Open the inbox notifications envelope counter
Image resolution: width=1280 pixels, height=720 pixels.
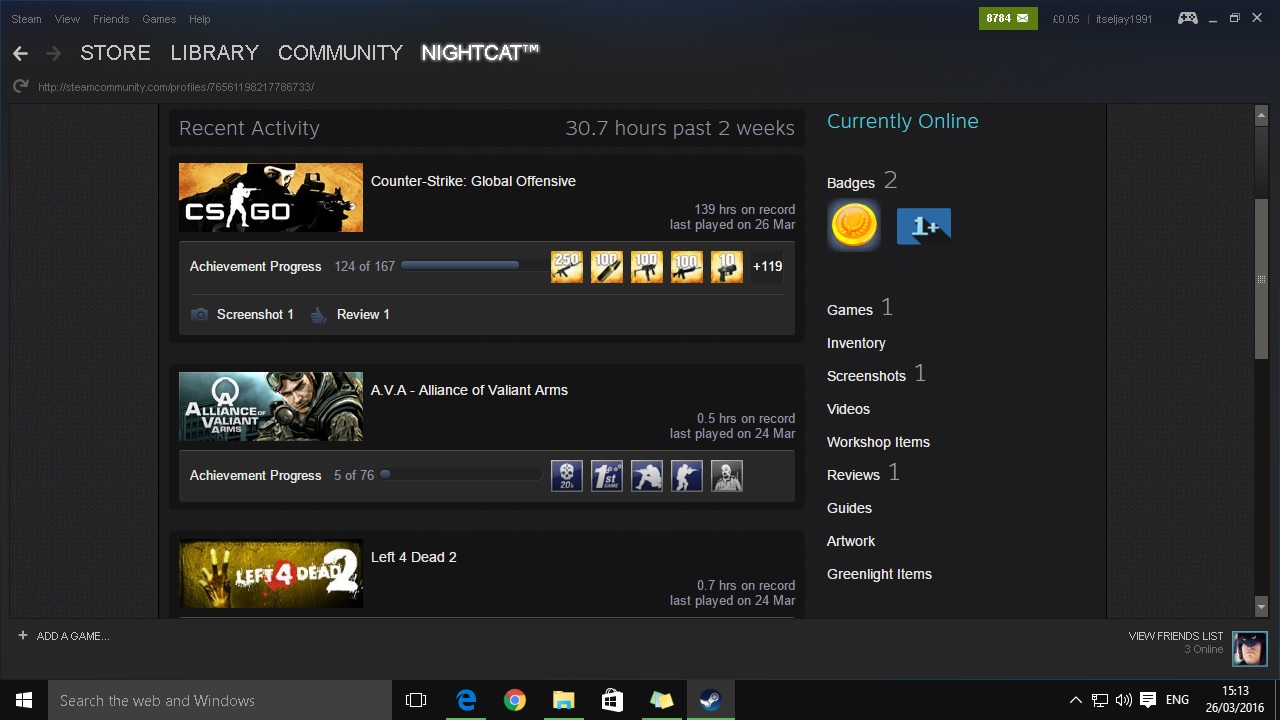(x=1008, y=18)
